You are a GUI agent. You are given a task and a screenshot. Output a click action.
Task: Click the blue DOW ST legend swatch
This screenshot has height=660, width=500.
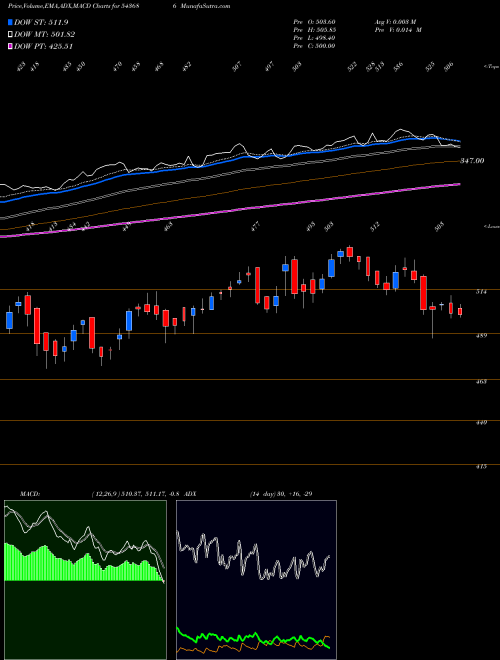coord(10,23)
